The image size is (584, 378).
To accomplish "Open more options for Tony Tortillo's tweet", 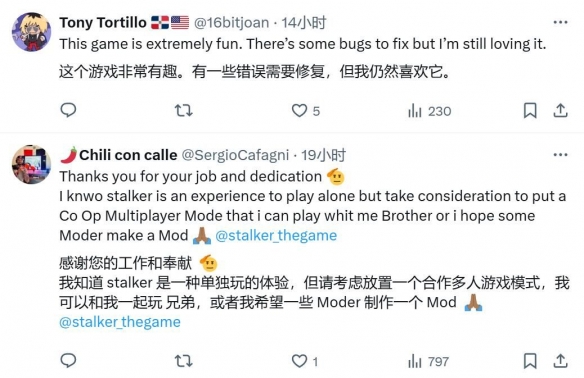I will [x=560, y=22].
